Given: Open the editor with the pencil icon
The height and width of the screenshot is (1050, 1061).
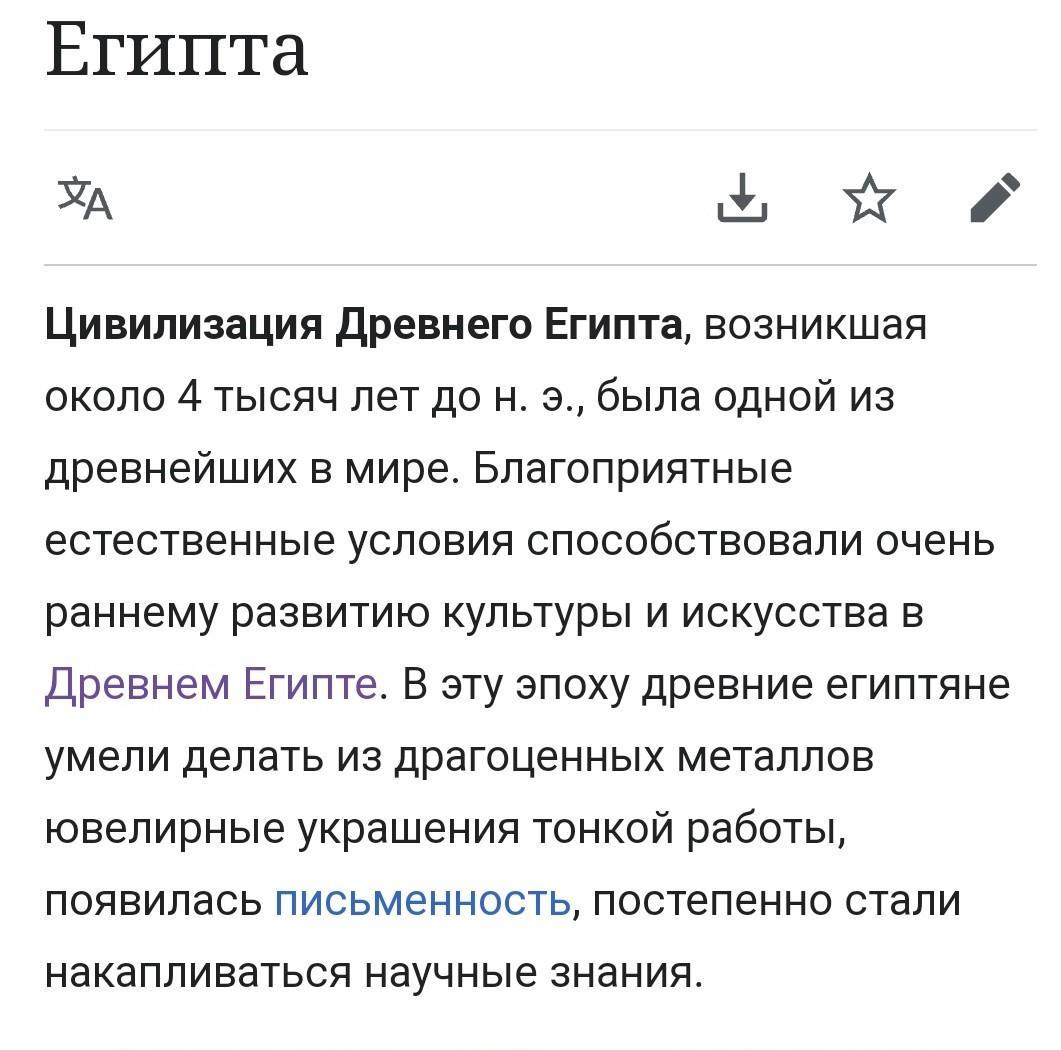Looking at the screenshot, I should (995, 198).
